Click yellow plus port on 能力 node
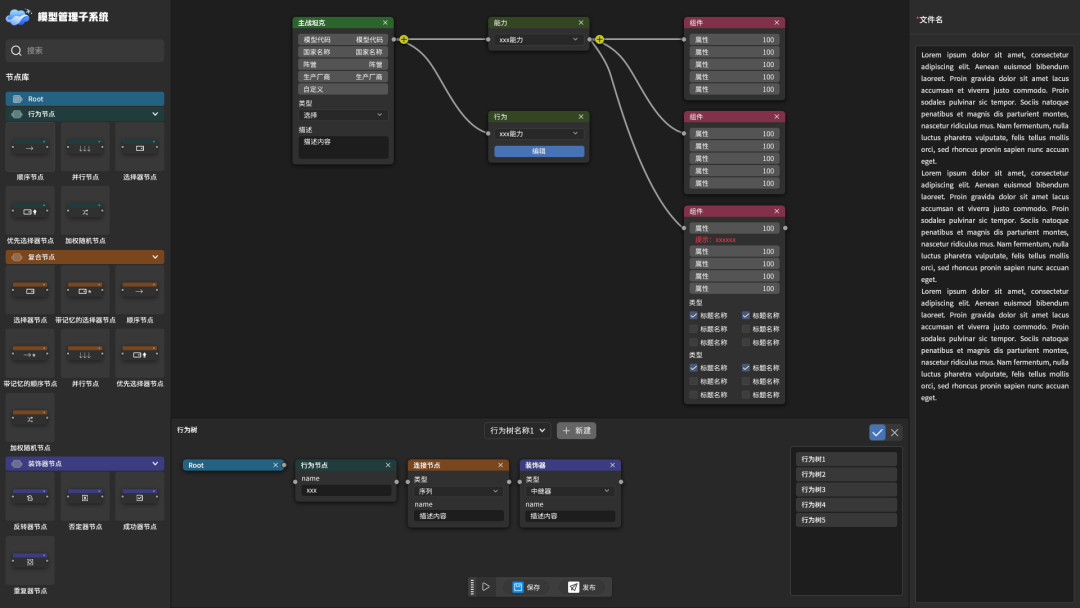The image size is (1080, 608). [599, 39]
